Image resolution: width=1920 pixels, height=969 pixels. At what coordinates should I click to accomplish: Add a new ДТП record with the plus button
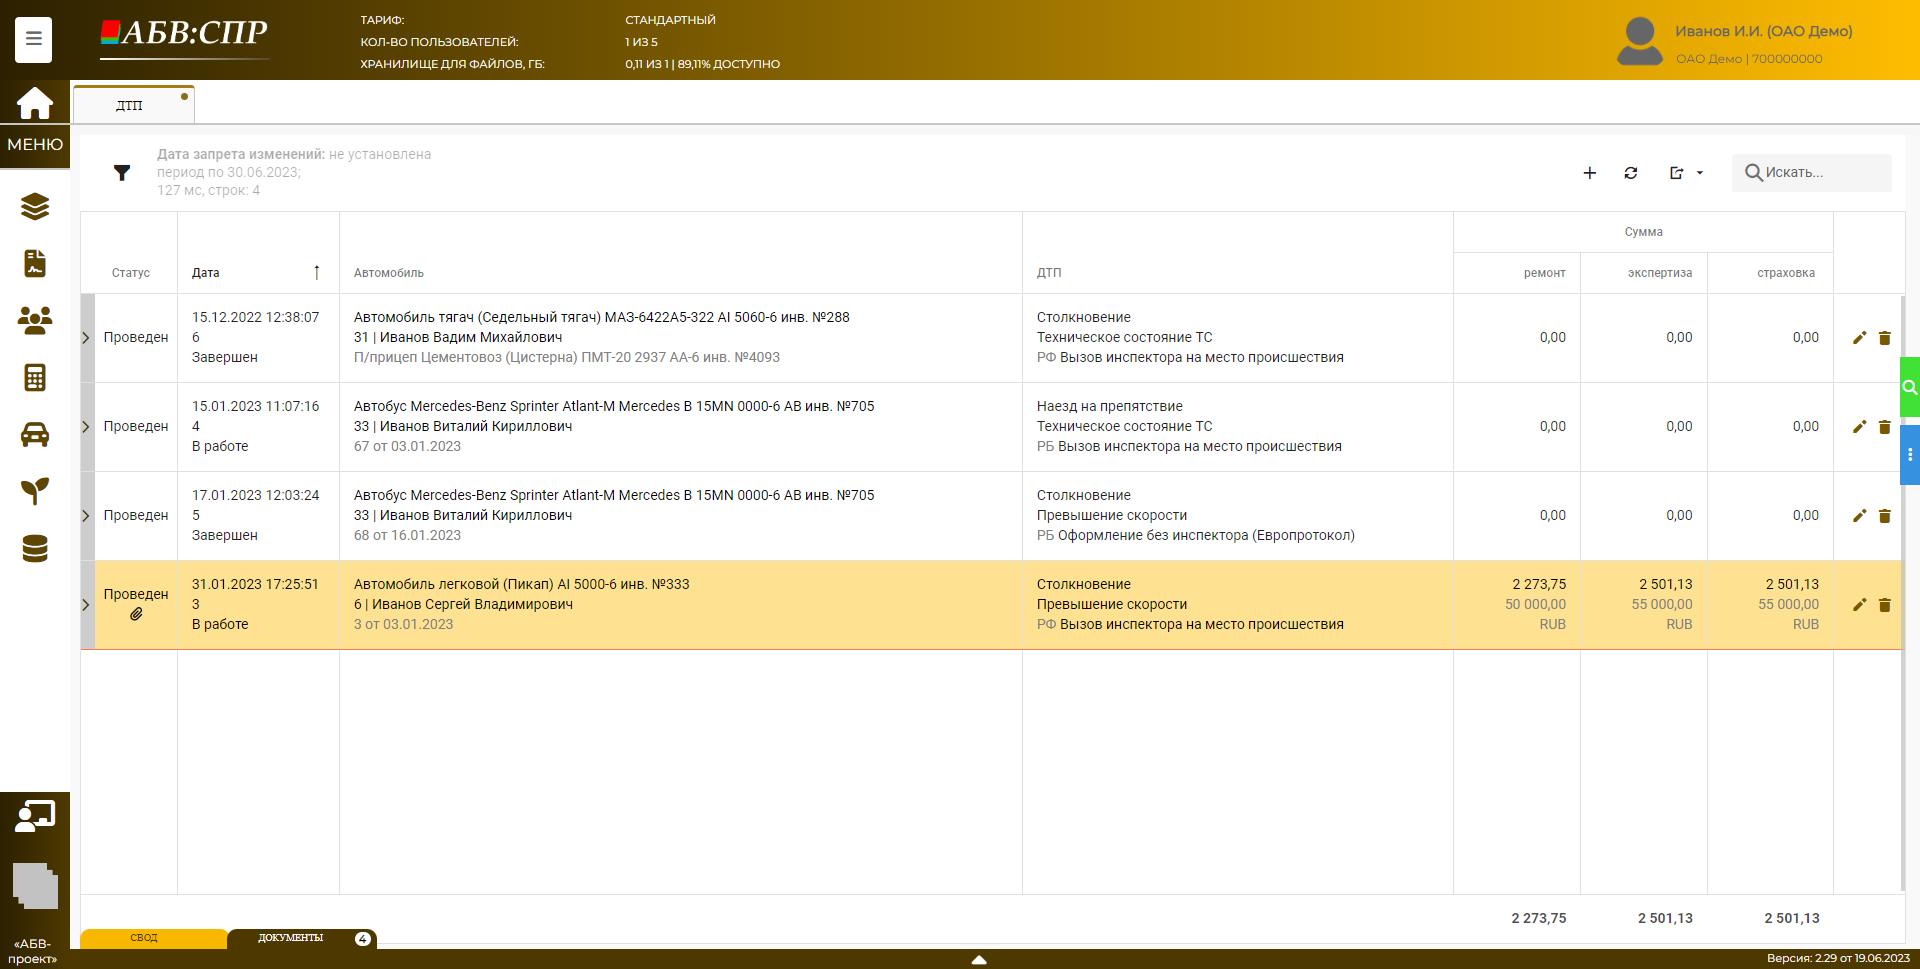tap(1589, 172)
